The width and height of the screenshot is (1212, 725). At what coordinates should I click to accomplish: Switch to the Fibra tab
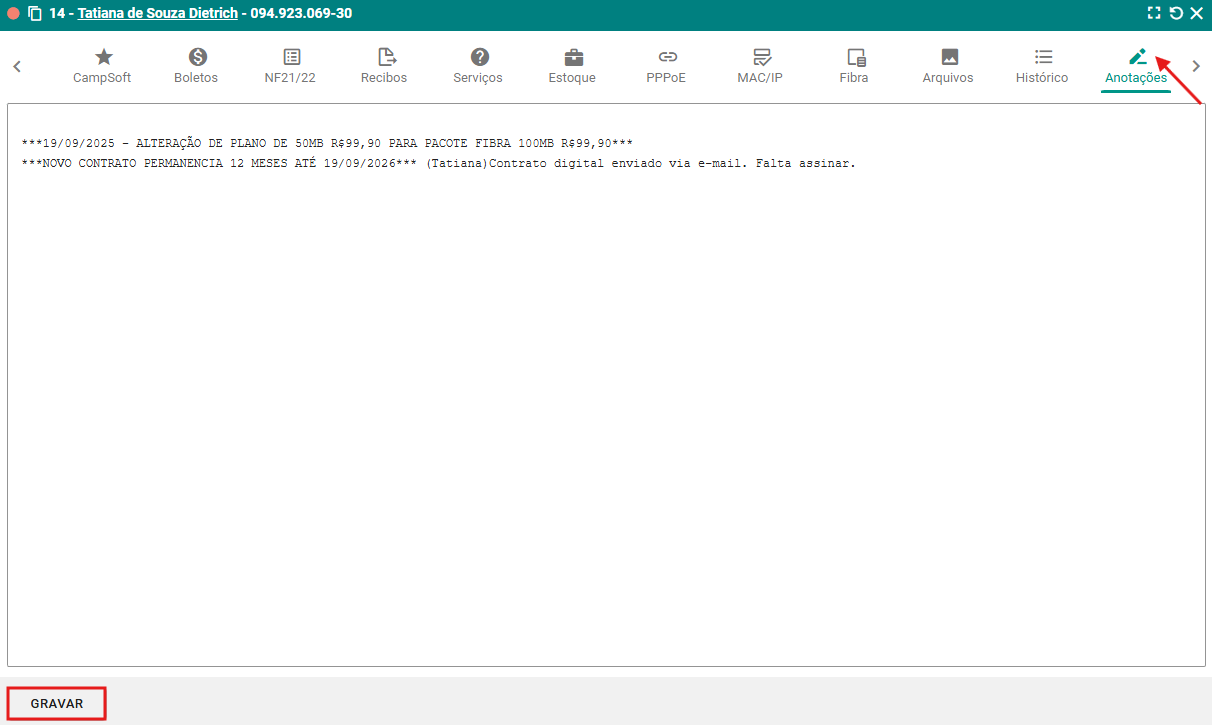[855, 66]
